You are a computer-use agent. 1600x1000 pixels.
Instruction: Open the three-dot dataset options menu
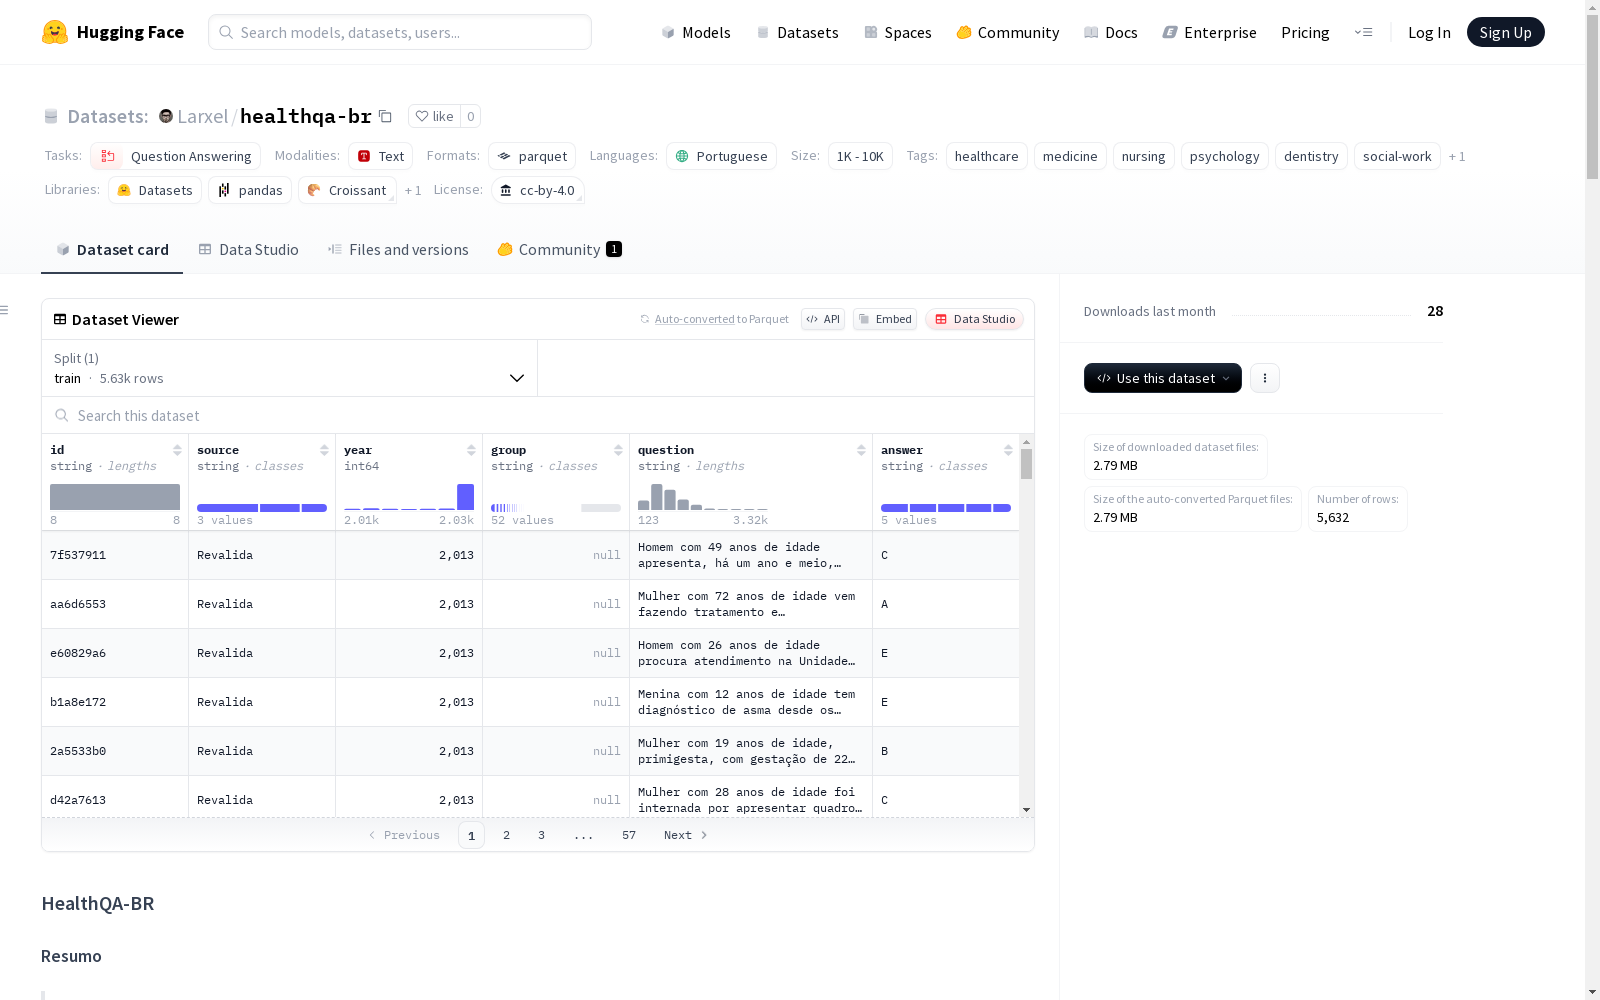[1265, 378]
